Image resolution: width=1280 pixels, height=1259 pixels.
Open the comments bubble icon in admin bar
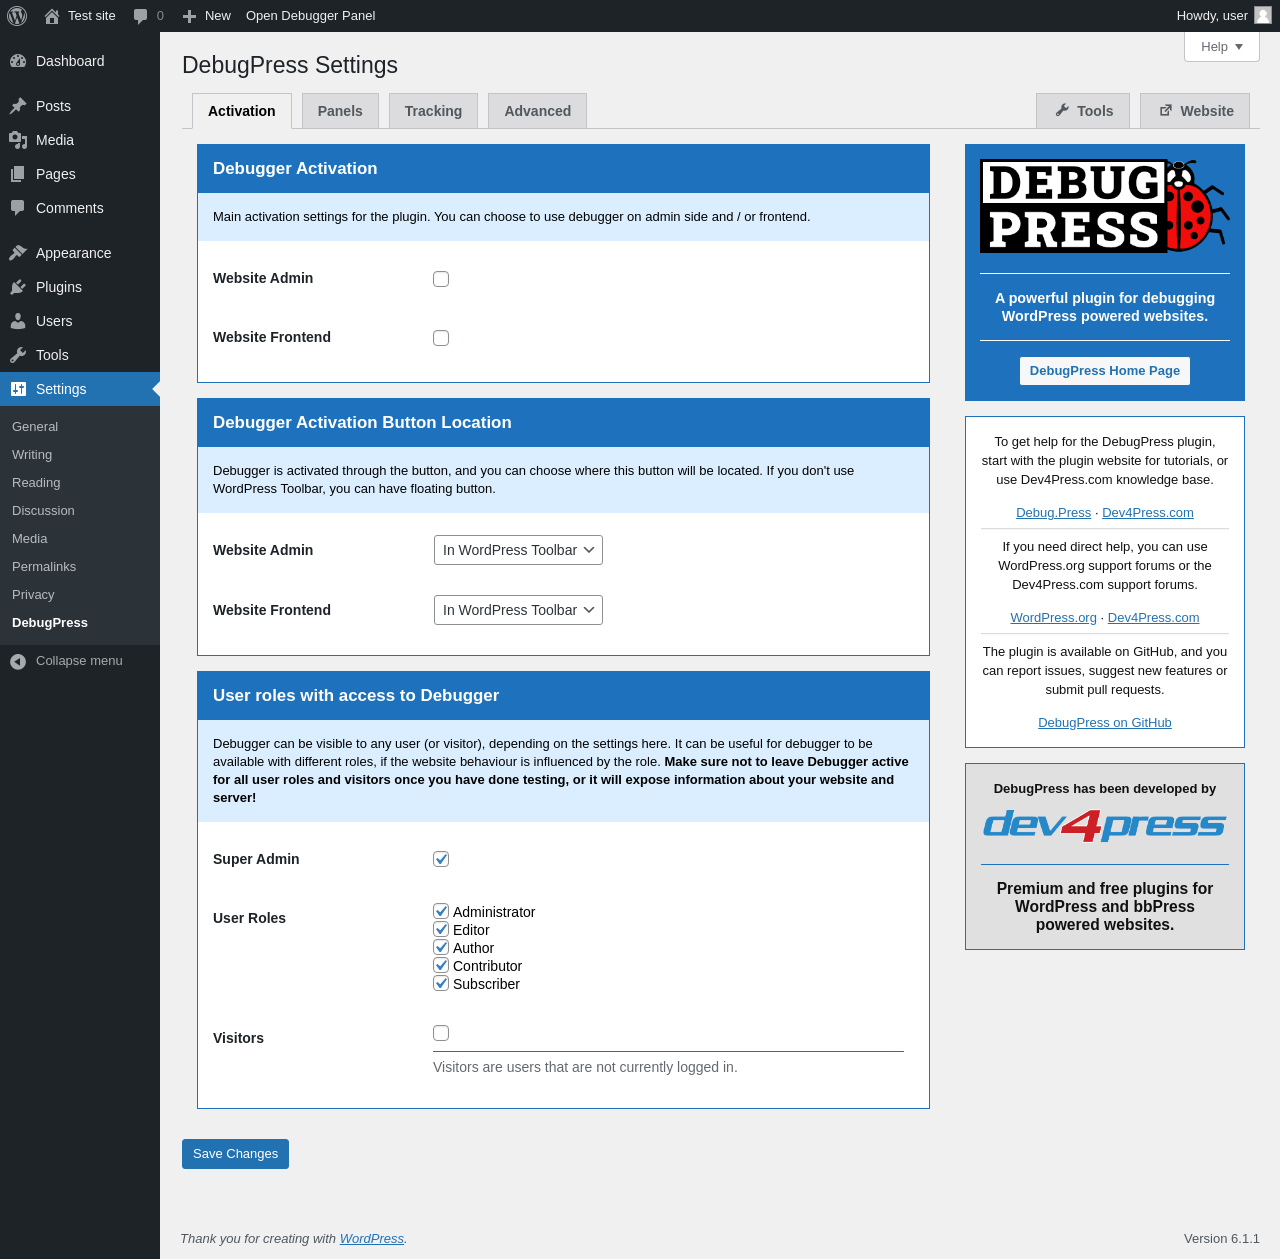(x=141, y=16)
